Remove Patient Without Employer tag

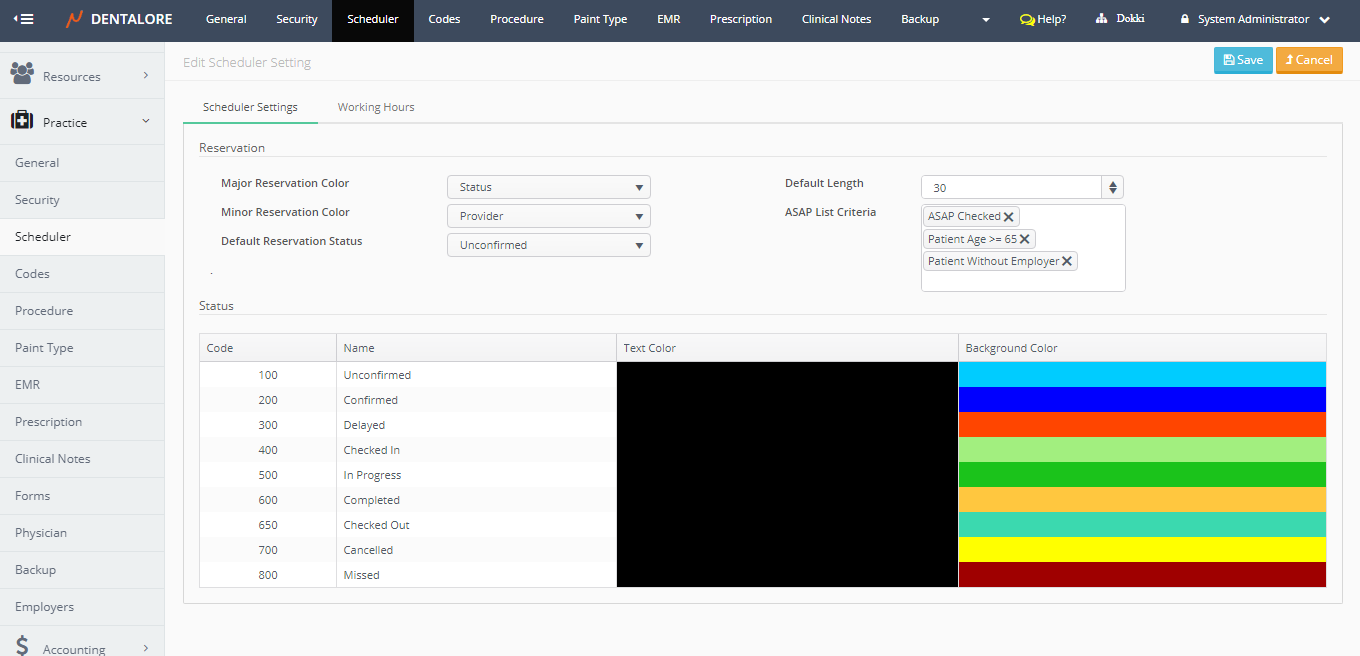(1067, 261)
